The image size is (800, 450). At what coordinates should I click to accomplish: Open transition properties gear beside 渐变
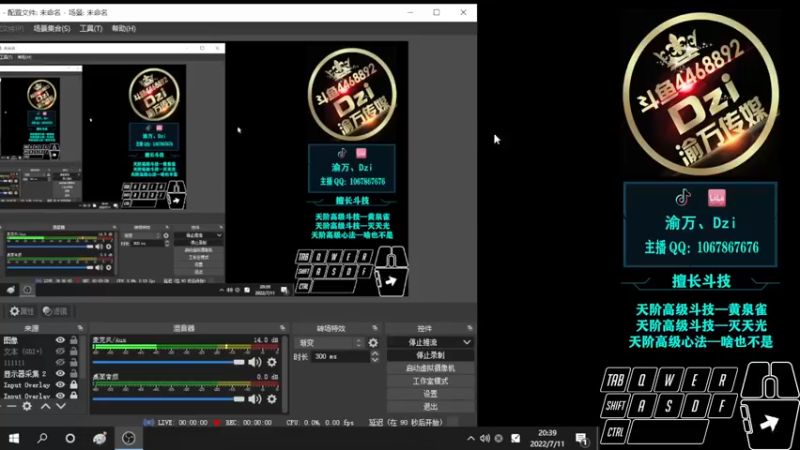tap(373, 343)
